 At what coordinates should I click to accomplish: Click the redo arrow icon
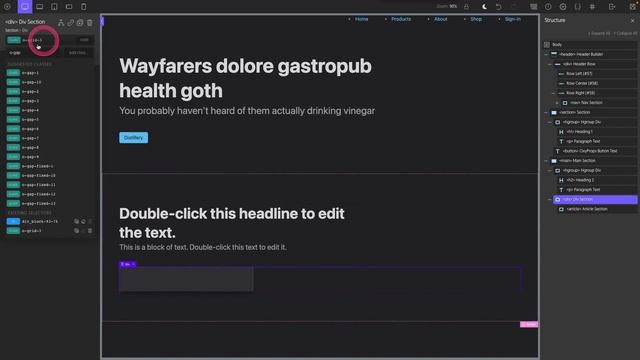pos(514,7)
